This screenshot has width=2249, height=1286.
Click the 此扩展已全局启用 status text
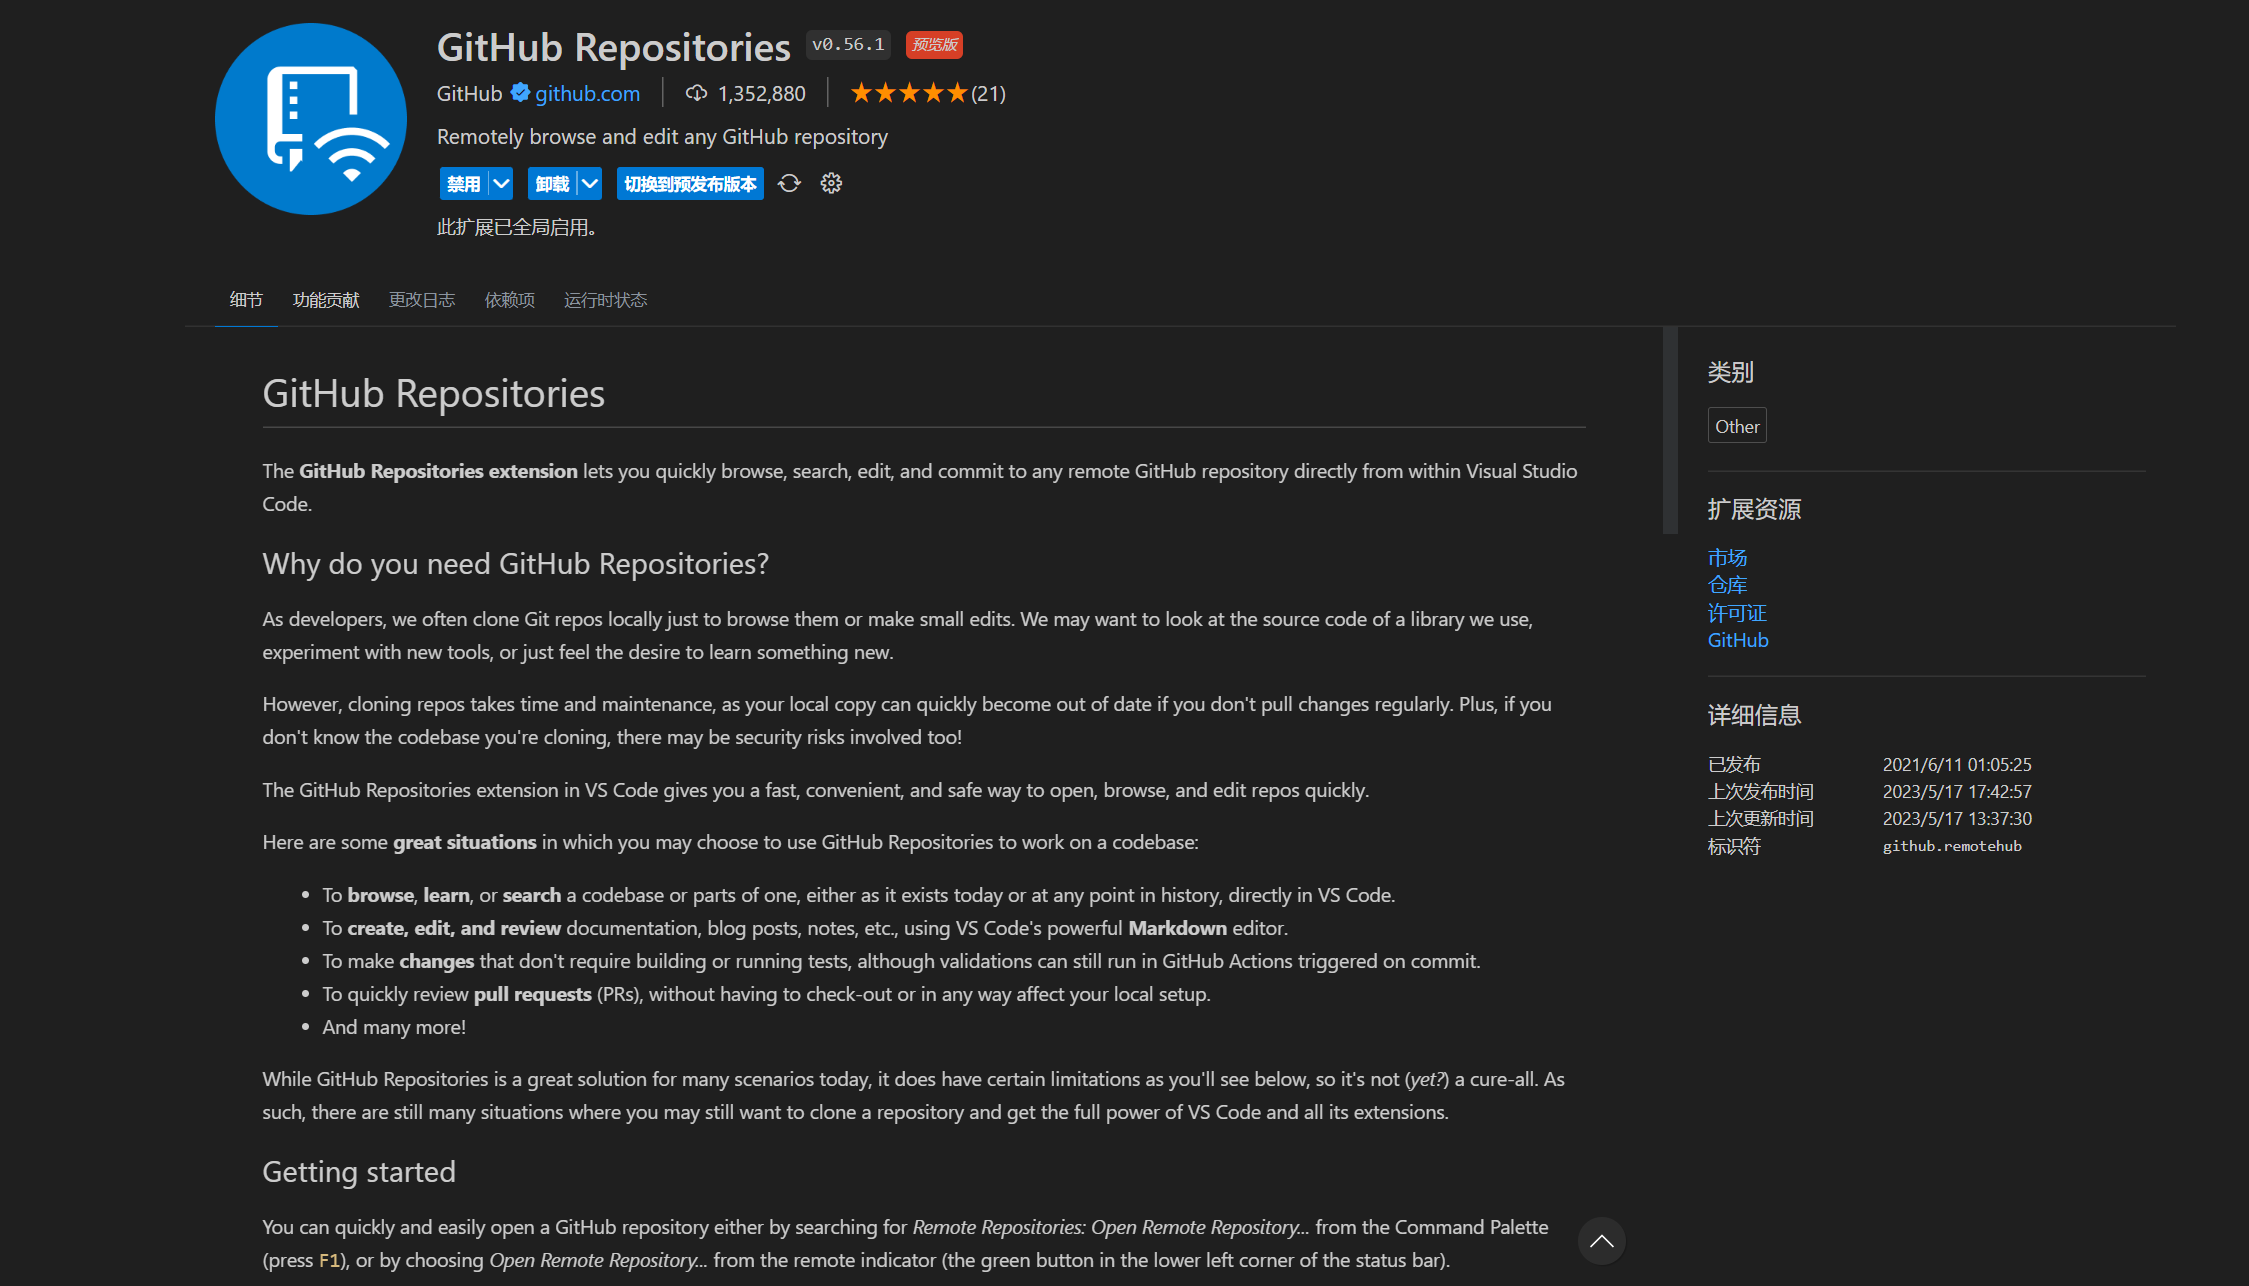click(x=517, y=227)
